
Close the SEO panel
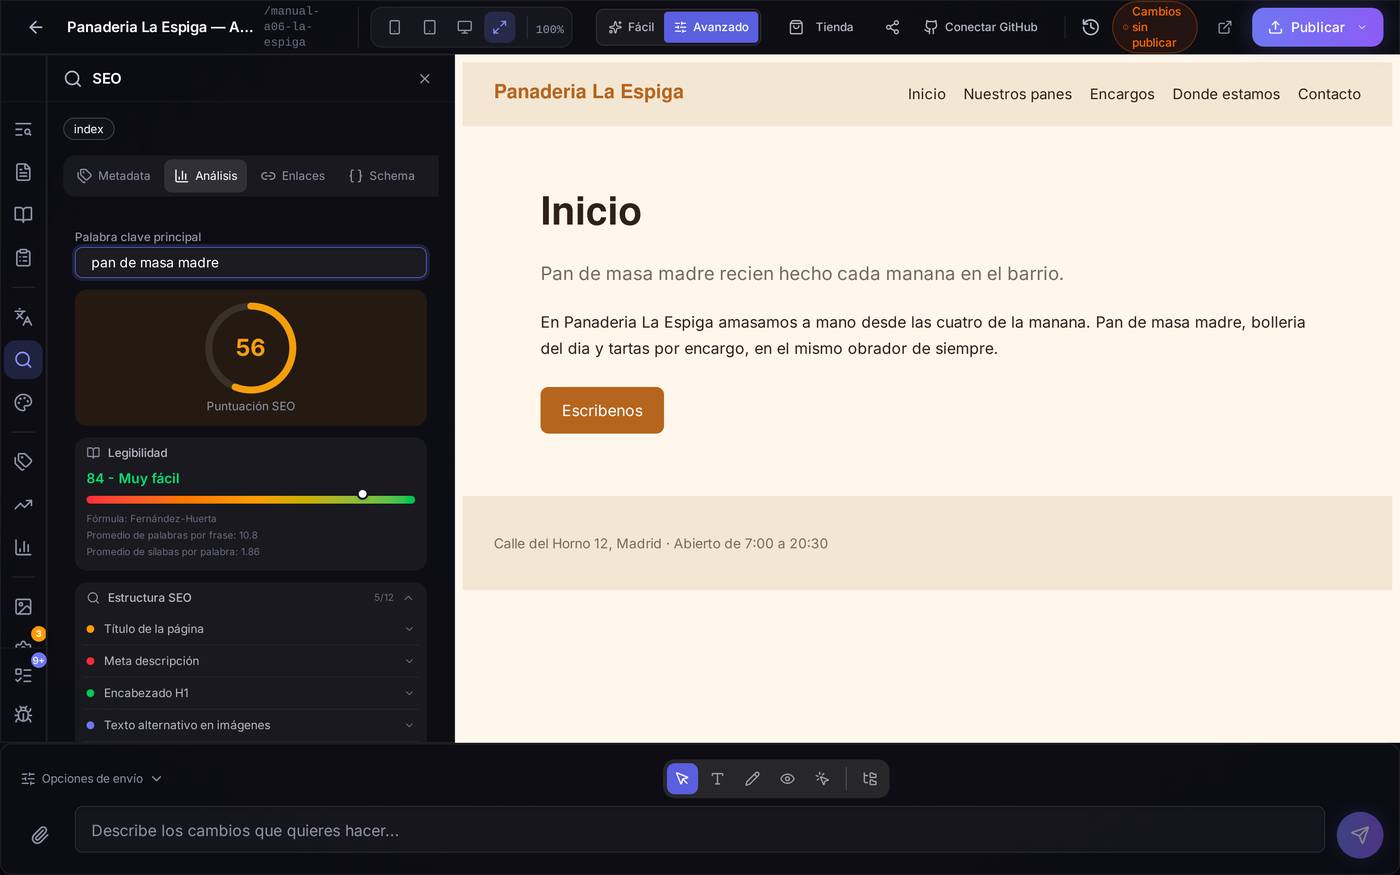pyautogui.click(x=425, y=78)
